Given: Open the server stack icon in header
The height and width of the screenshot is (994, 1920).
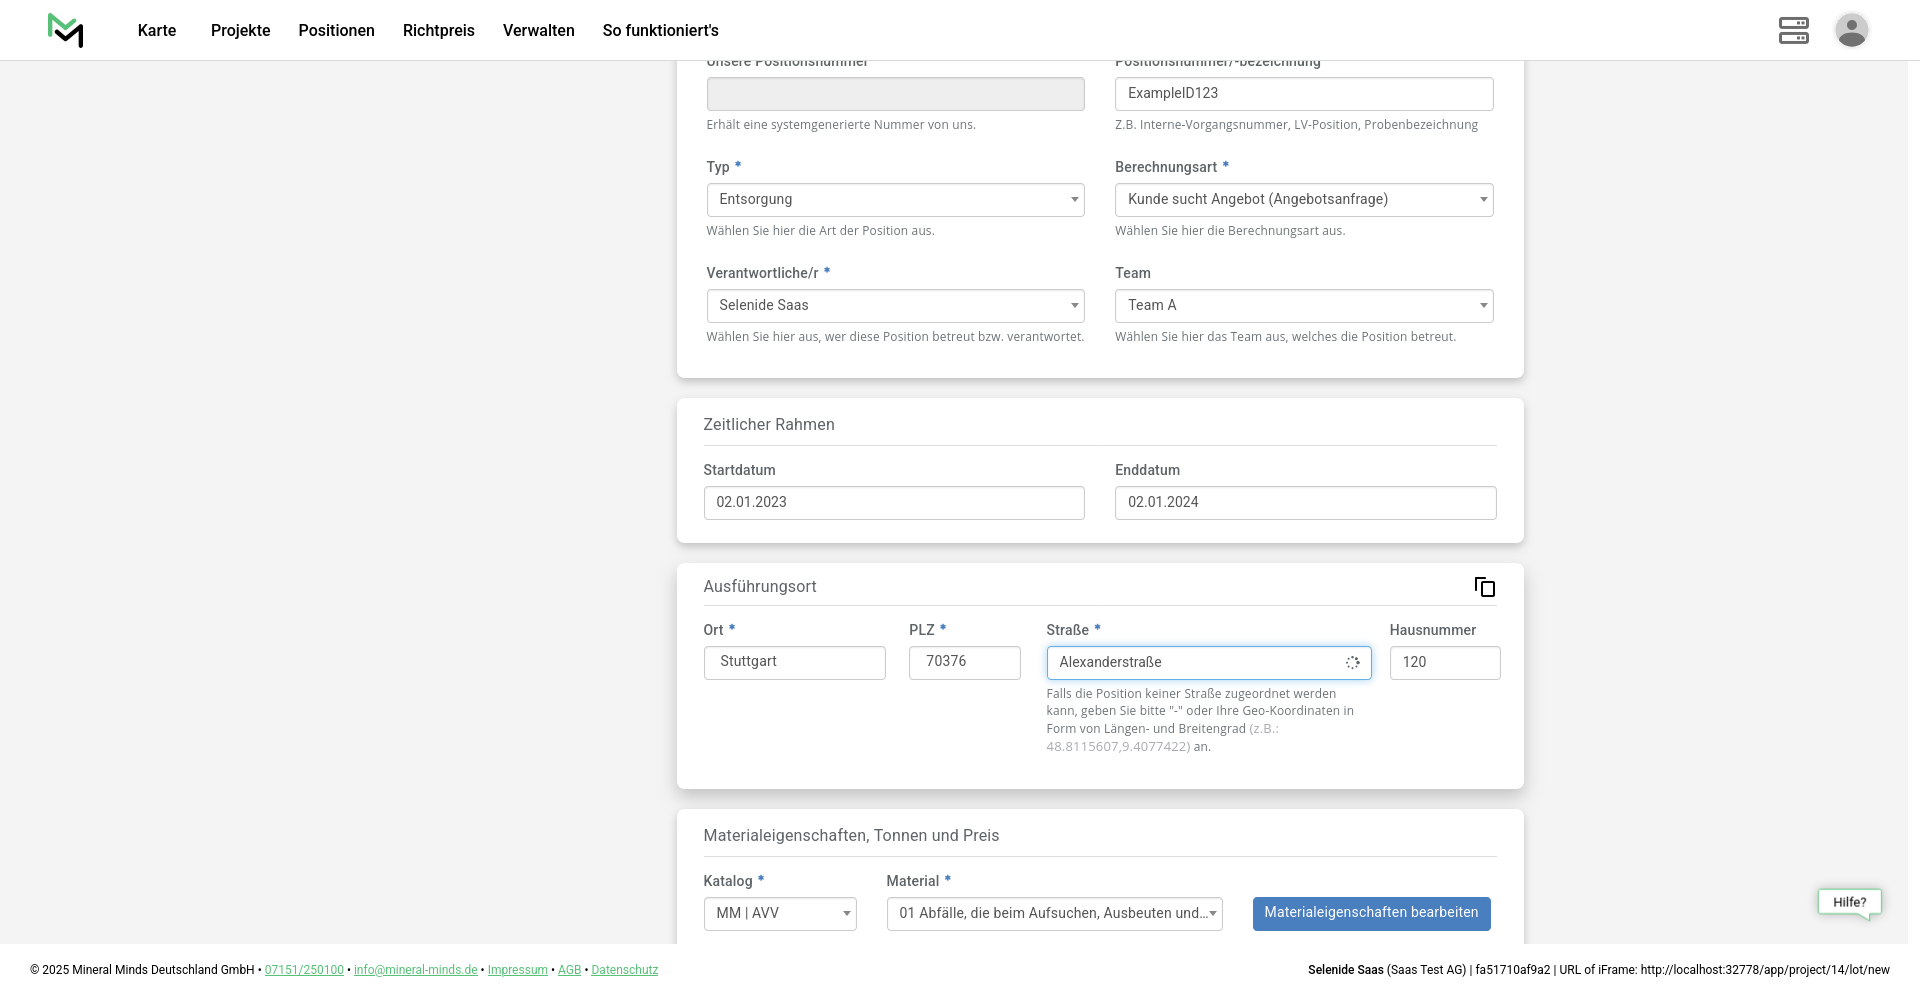Looking at the screenshot, I should pos(1793,30).
